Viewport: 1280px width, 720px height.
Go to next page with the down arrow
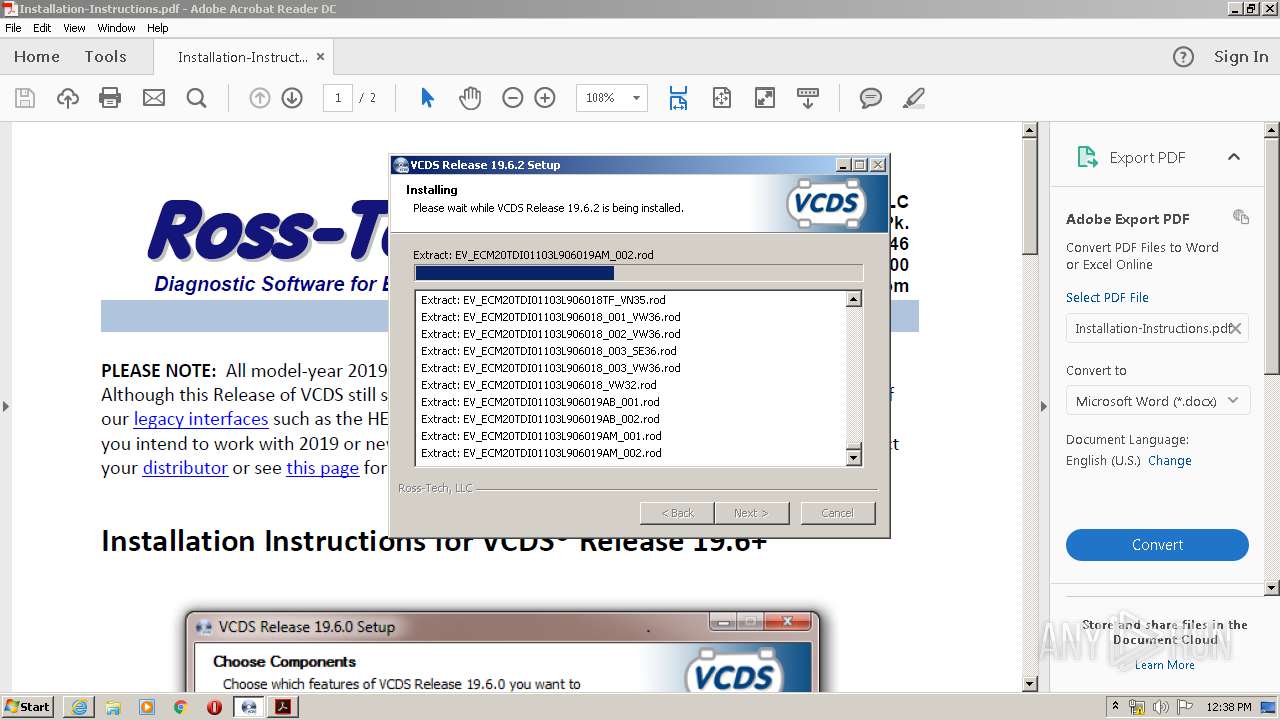click(292, 98)
